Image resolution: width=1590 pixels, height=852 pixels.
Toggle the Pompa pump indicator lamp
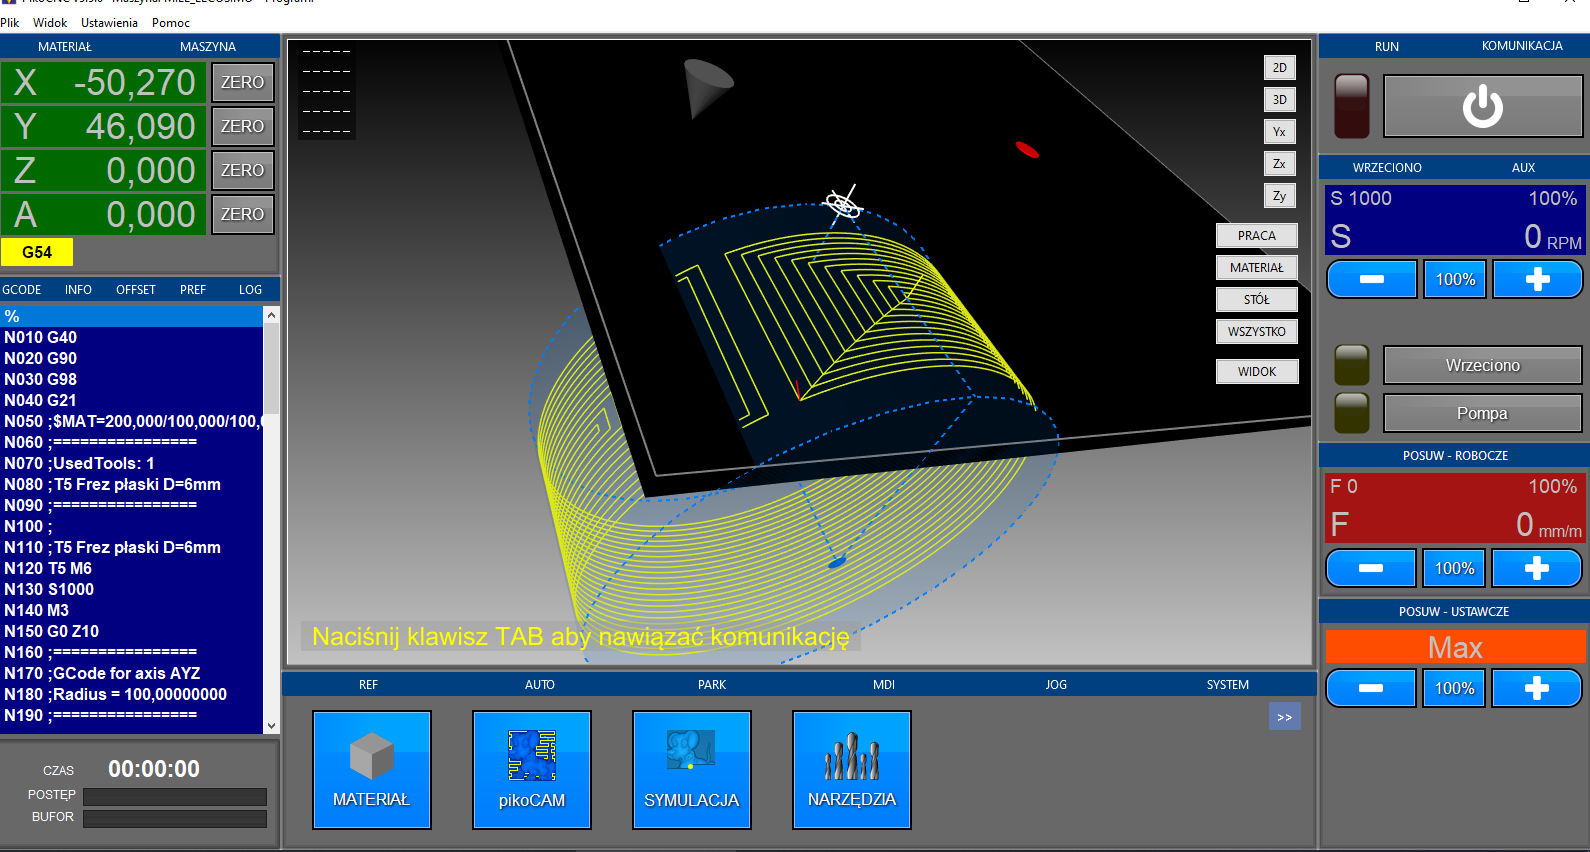pos(1352,413)
